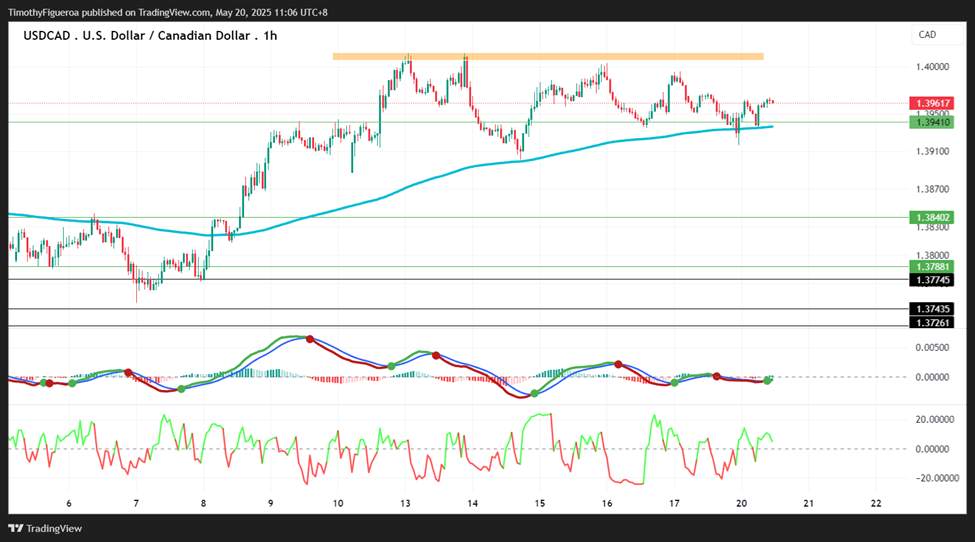
Task: Click date label 13 on time axis
Action: 405,503
